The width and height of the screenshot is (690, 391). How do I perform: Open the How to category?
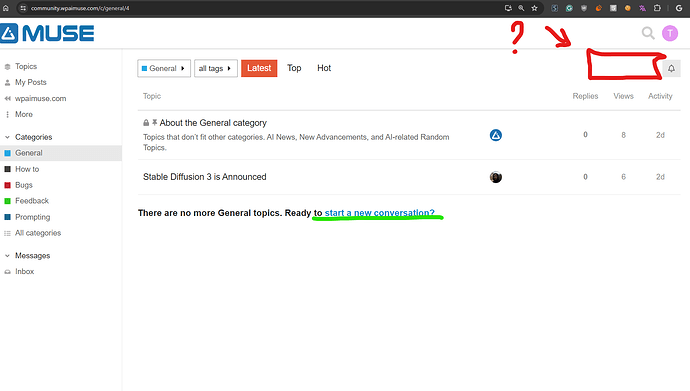(x=27, y=169)
